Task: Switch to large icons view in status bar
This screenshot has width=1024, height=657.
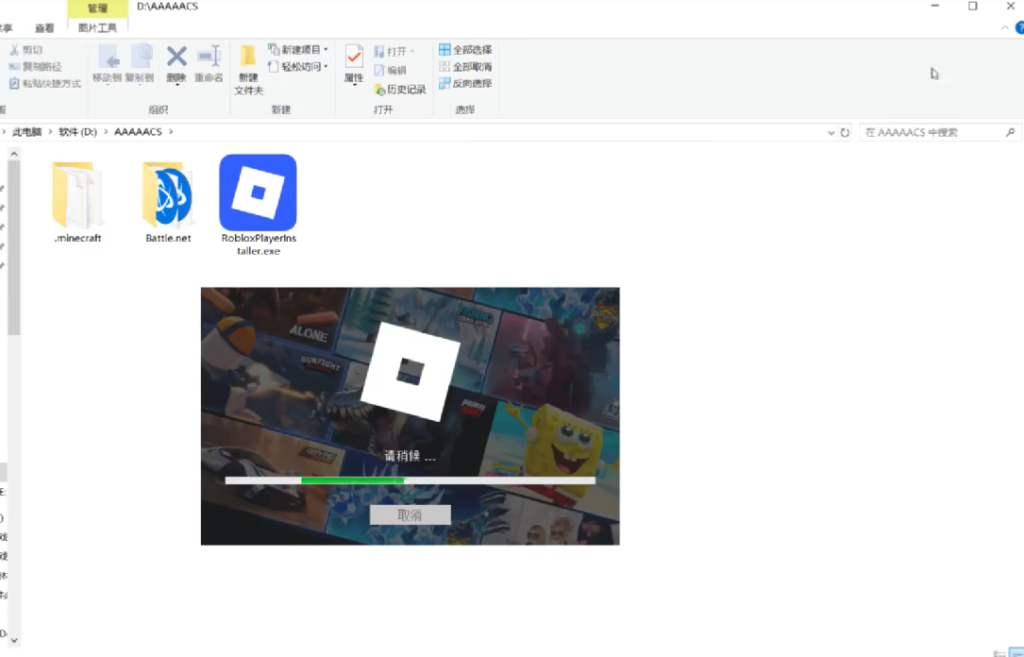Action: tap(1016, 653)
